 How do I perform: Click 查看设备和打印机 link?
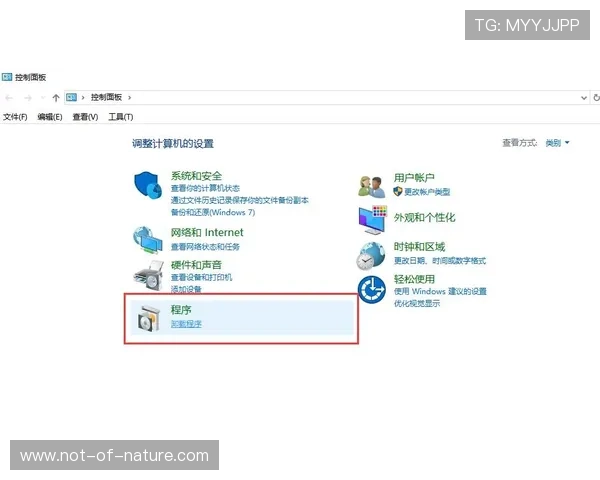point(201,277)
